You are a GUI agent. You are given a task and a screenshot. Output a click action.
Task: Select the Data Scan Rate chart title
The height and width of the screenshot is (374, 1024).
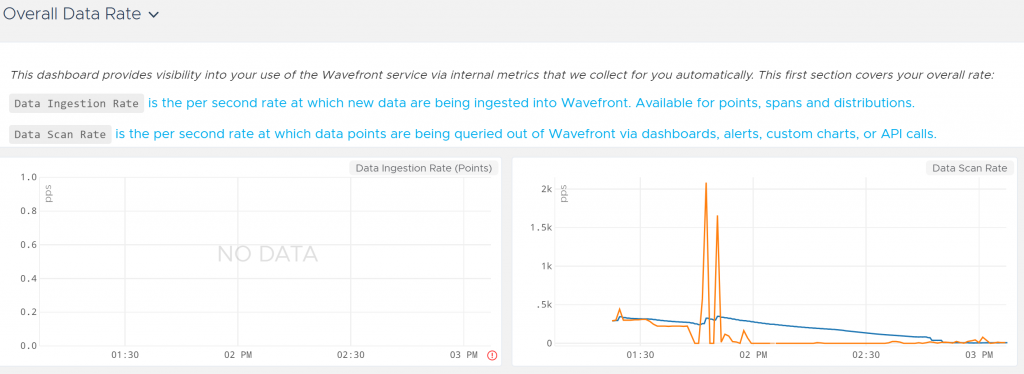tap(969, 168)
